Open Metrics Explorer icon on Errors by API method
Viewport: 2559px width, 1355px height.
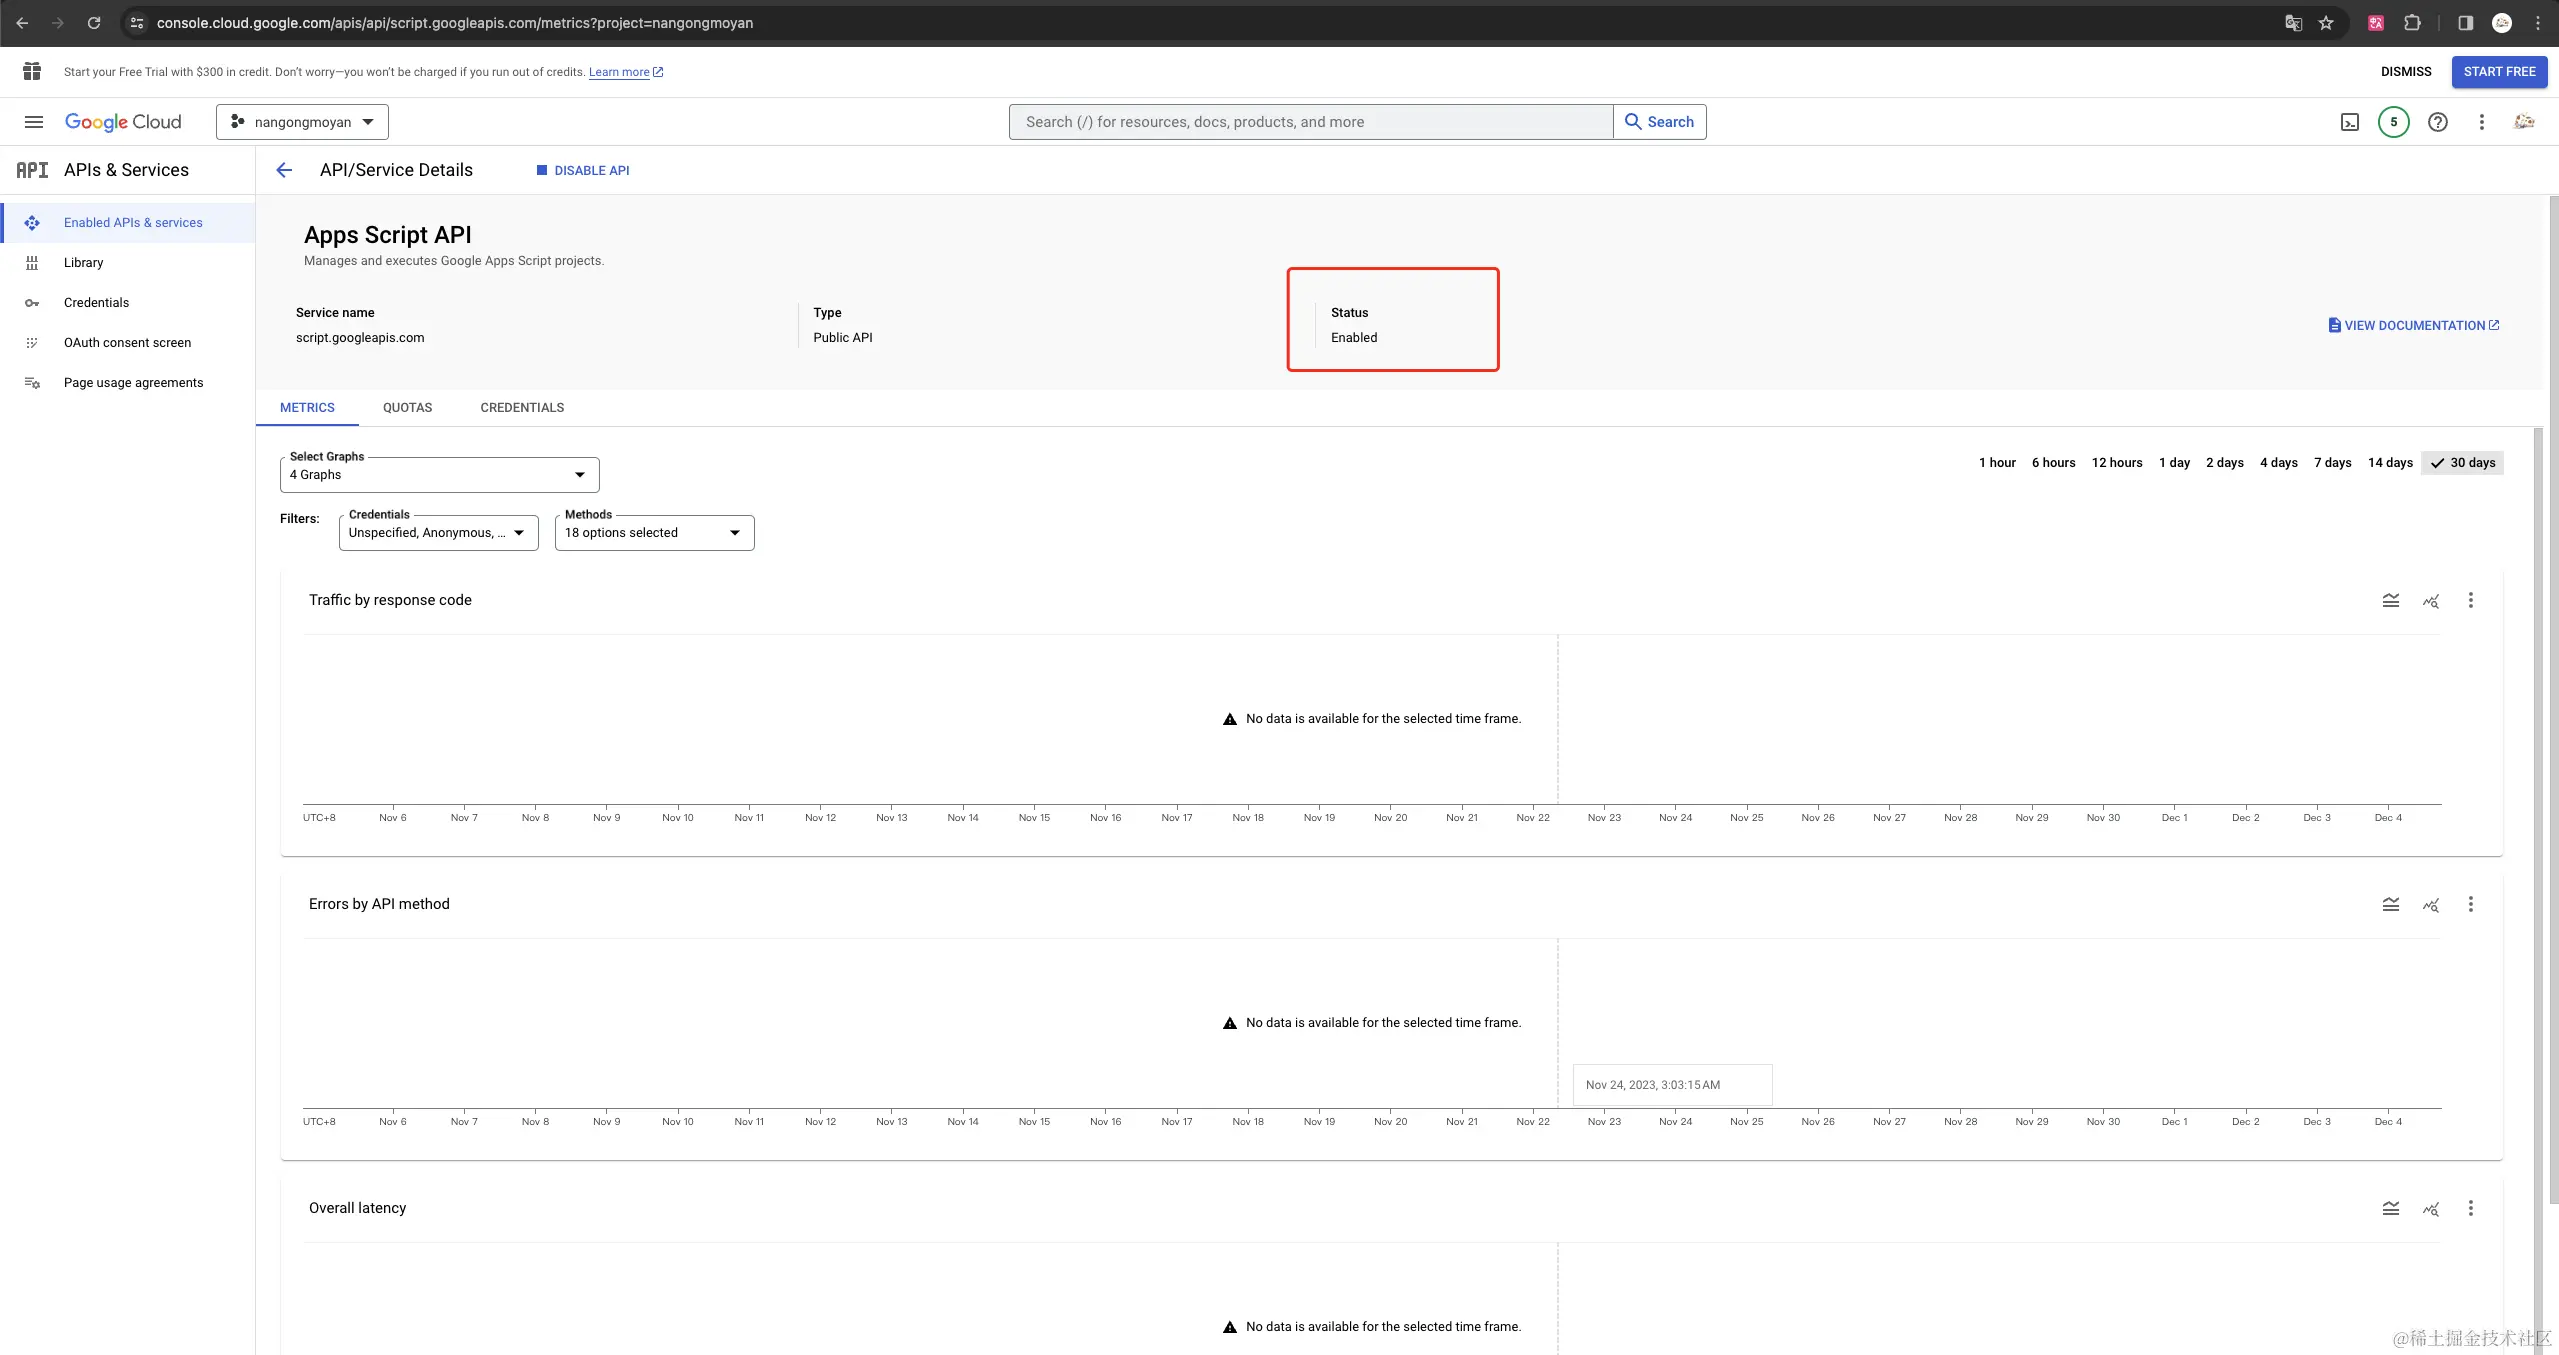2431,905
